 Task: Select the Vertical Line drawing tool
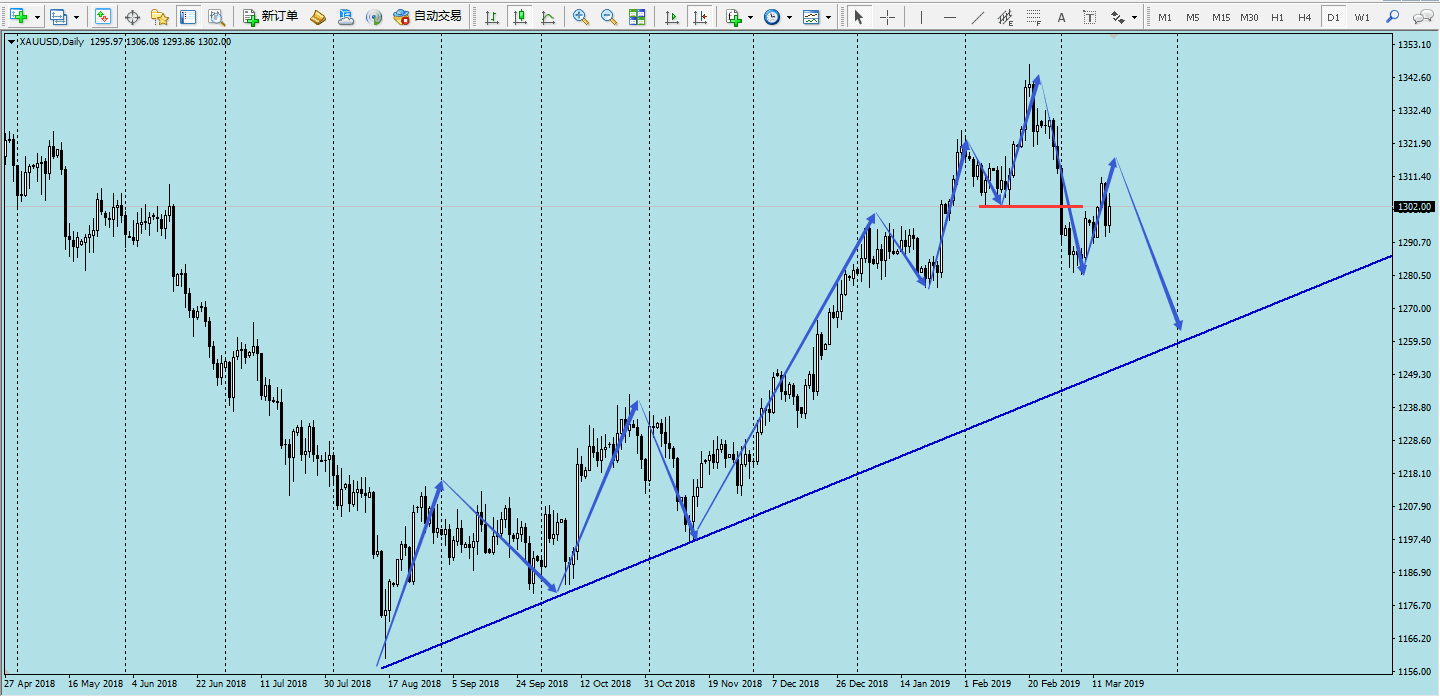coord(922,17)
